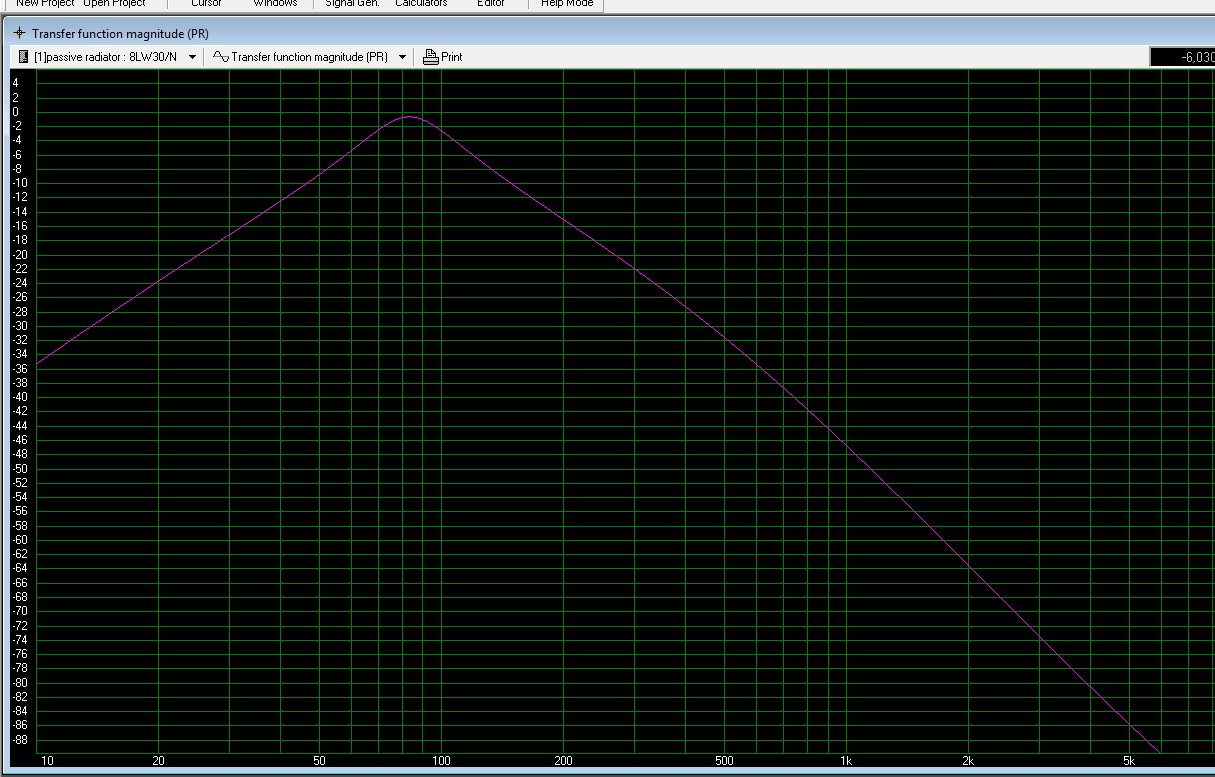Click the -6,030 cursor value readout

coord(1182,57)
